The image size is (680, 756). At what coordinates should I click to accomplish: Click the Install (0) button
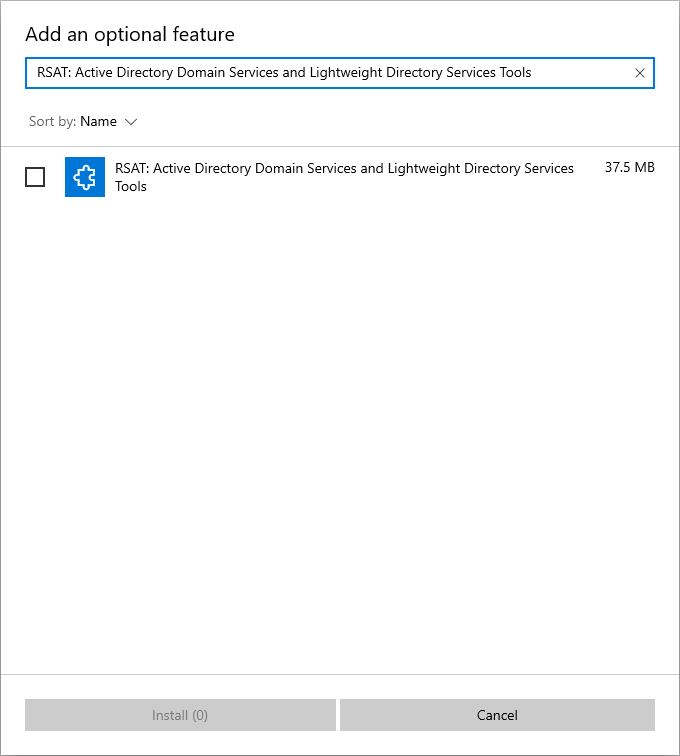(180, 715)
